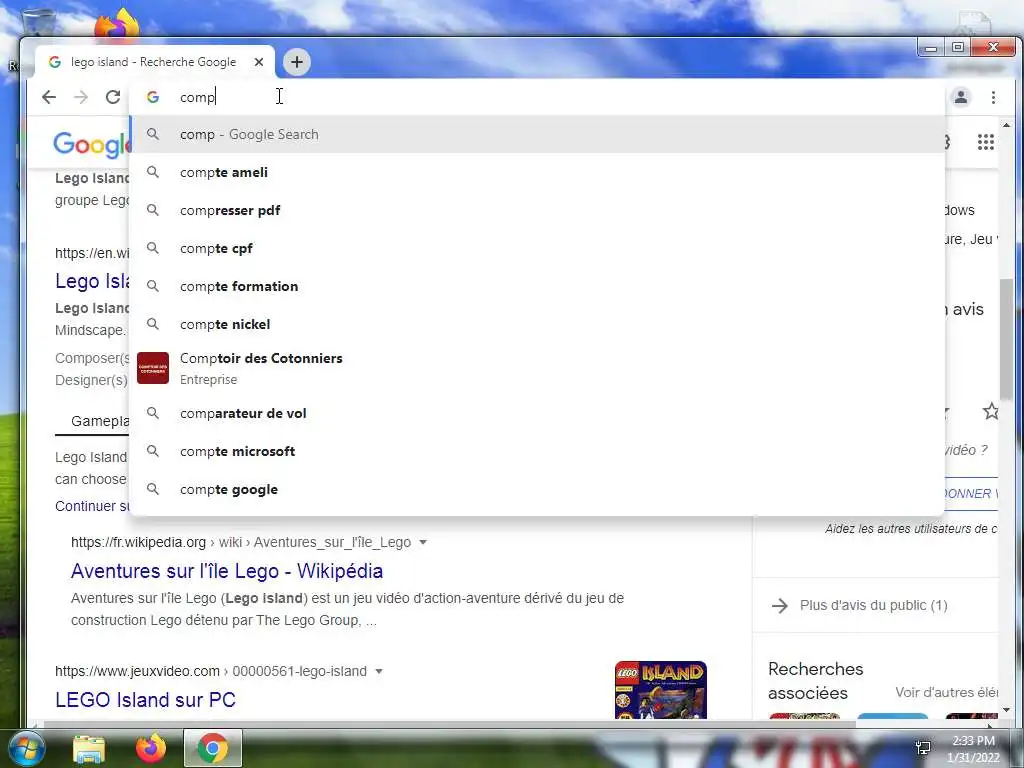Click the fr.wikipedia.org result URL text
Image resolution: width=1024 pixels, height=768 pixels.
[241, 543]
